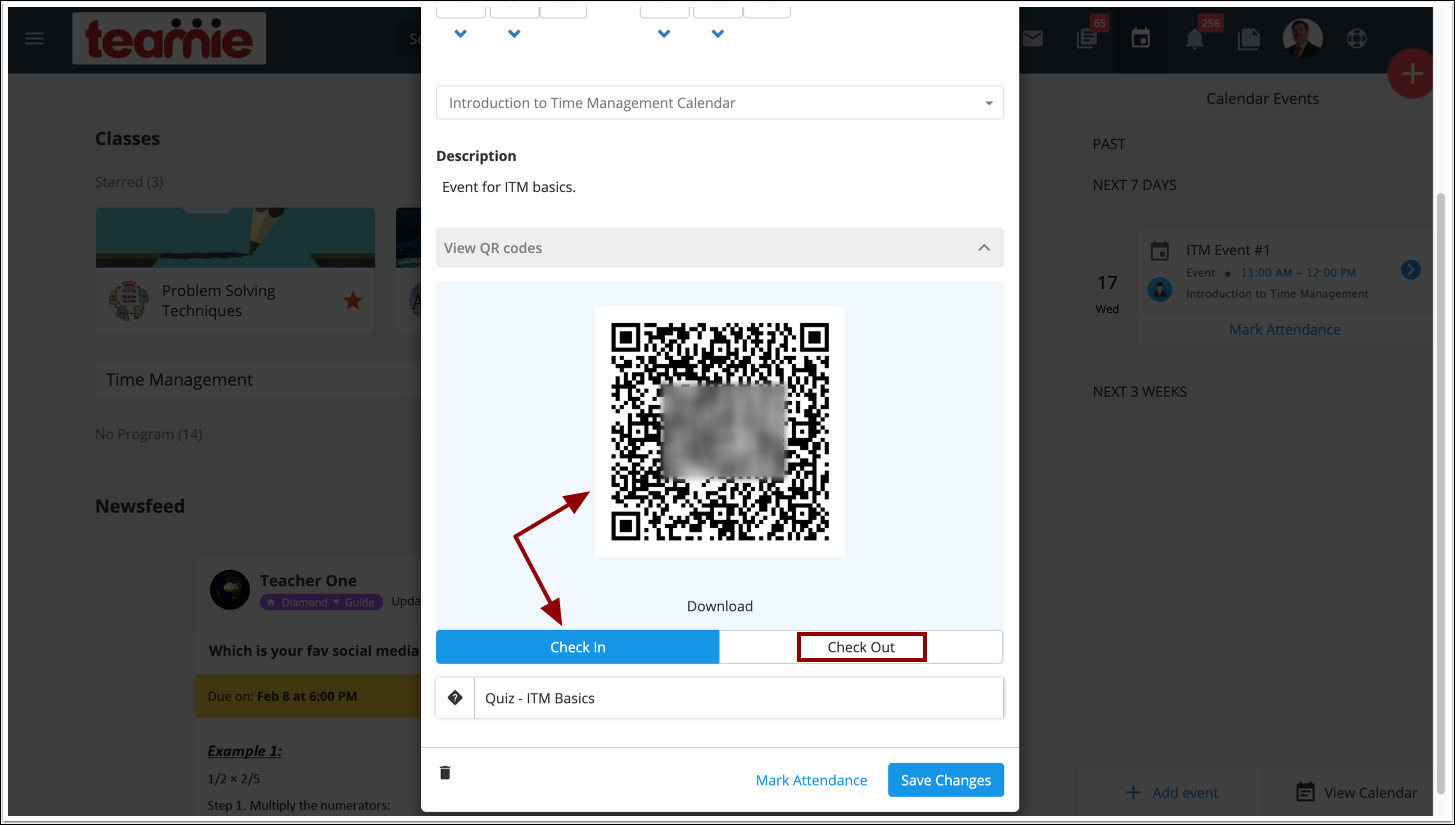
Task: Click the QR code image
Action: coord(720,432)
